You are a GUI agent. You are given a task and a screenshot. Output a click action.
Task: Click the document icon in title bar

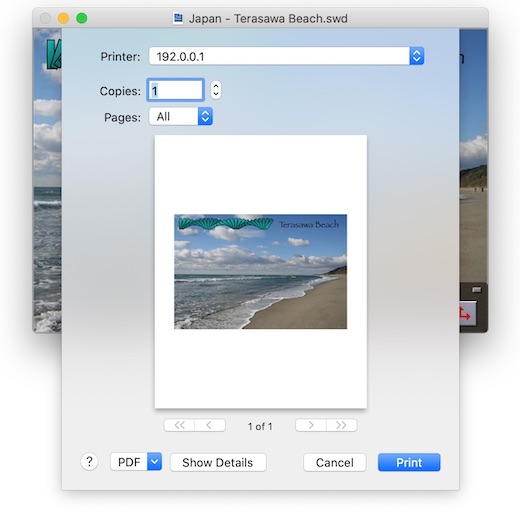pyautogui.click(x=178, y=18)
